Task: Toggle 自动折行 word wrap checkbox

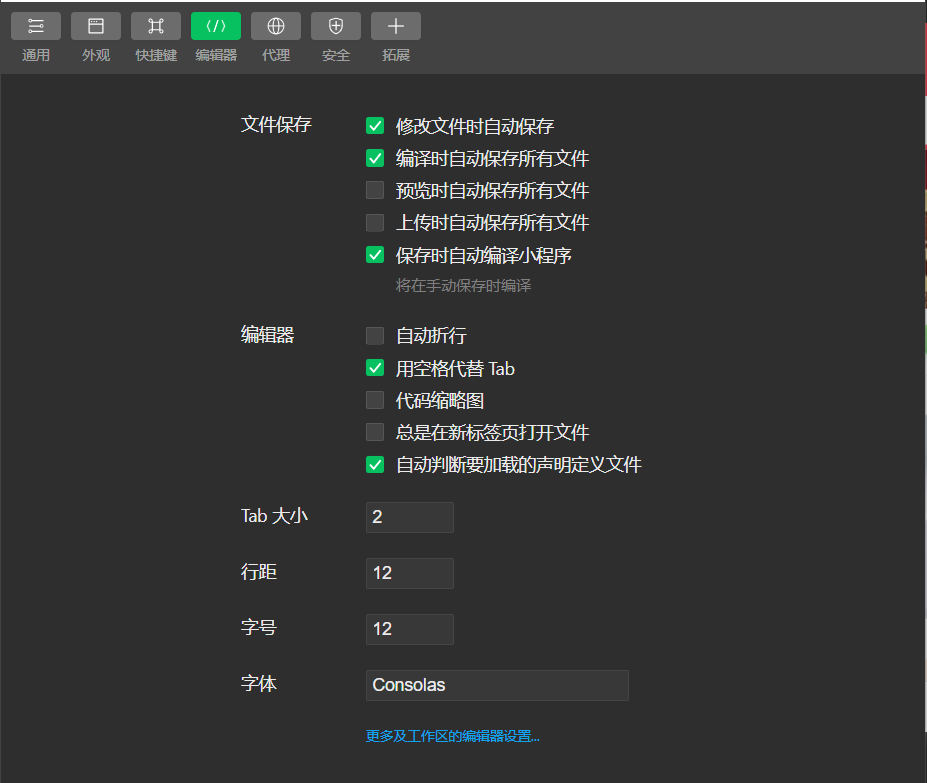Action: [x=375, y=335]
